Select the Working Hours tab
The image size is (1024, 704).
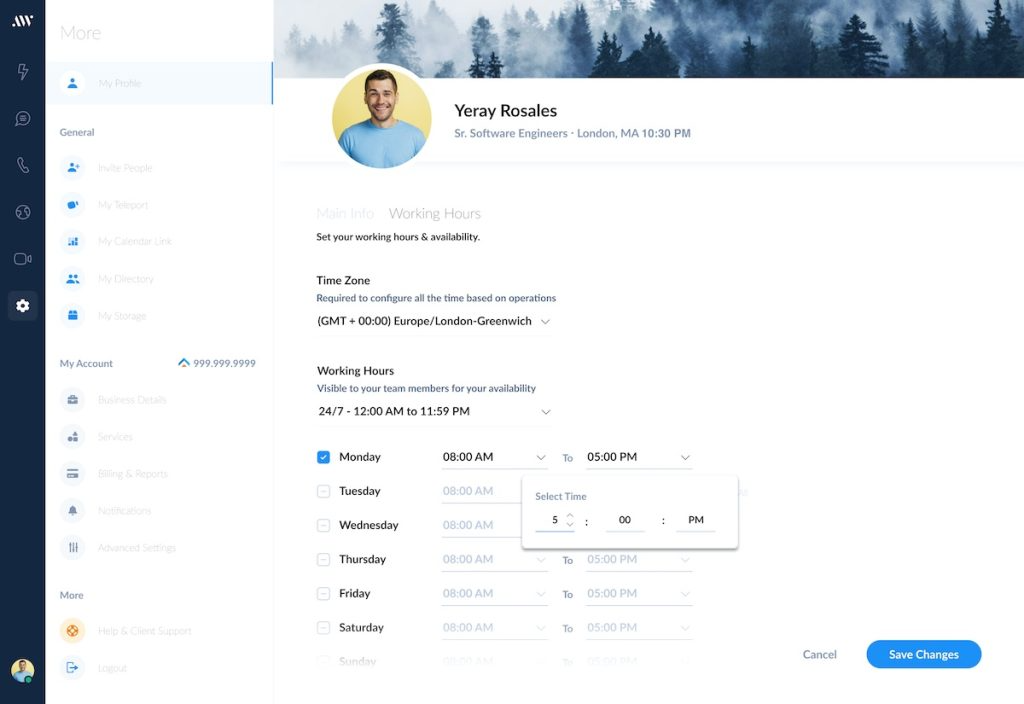pos(434,213)
